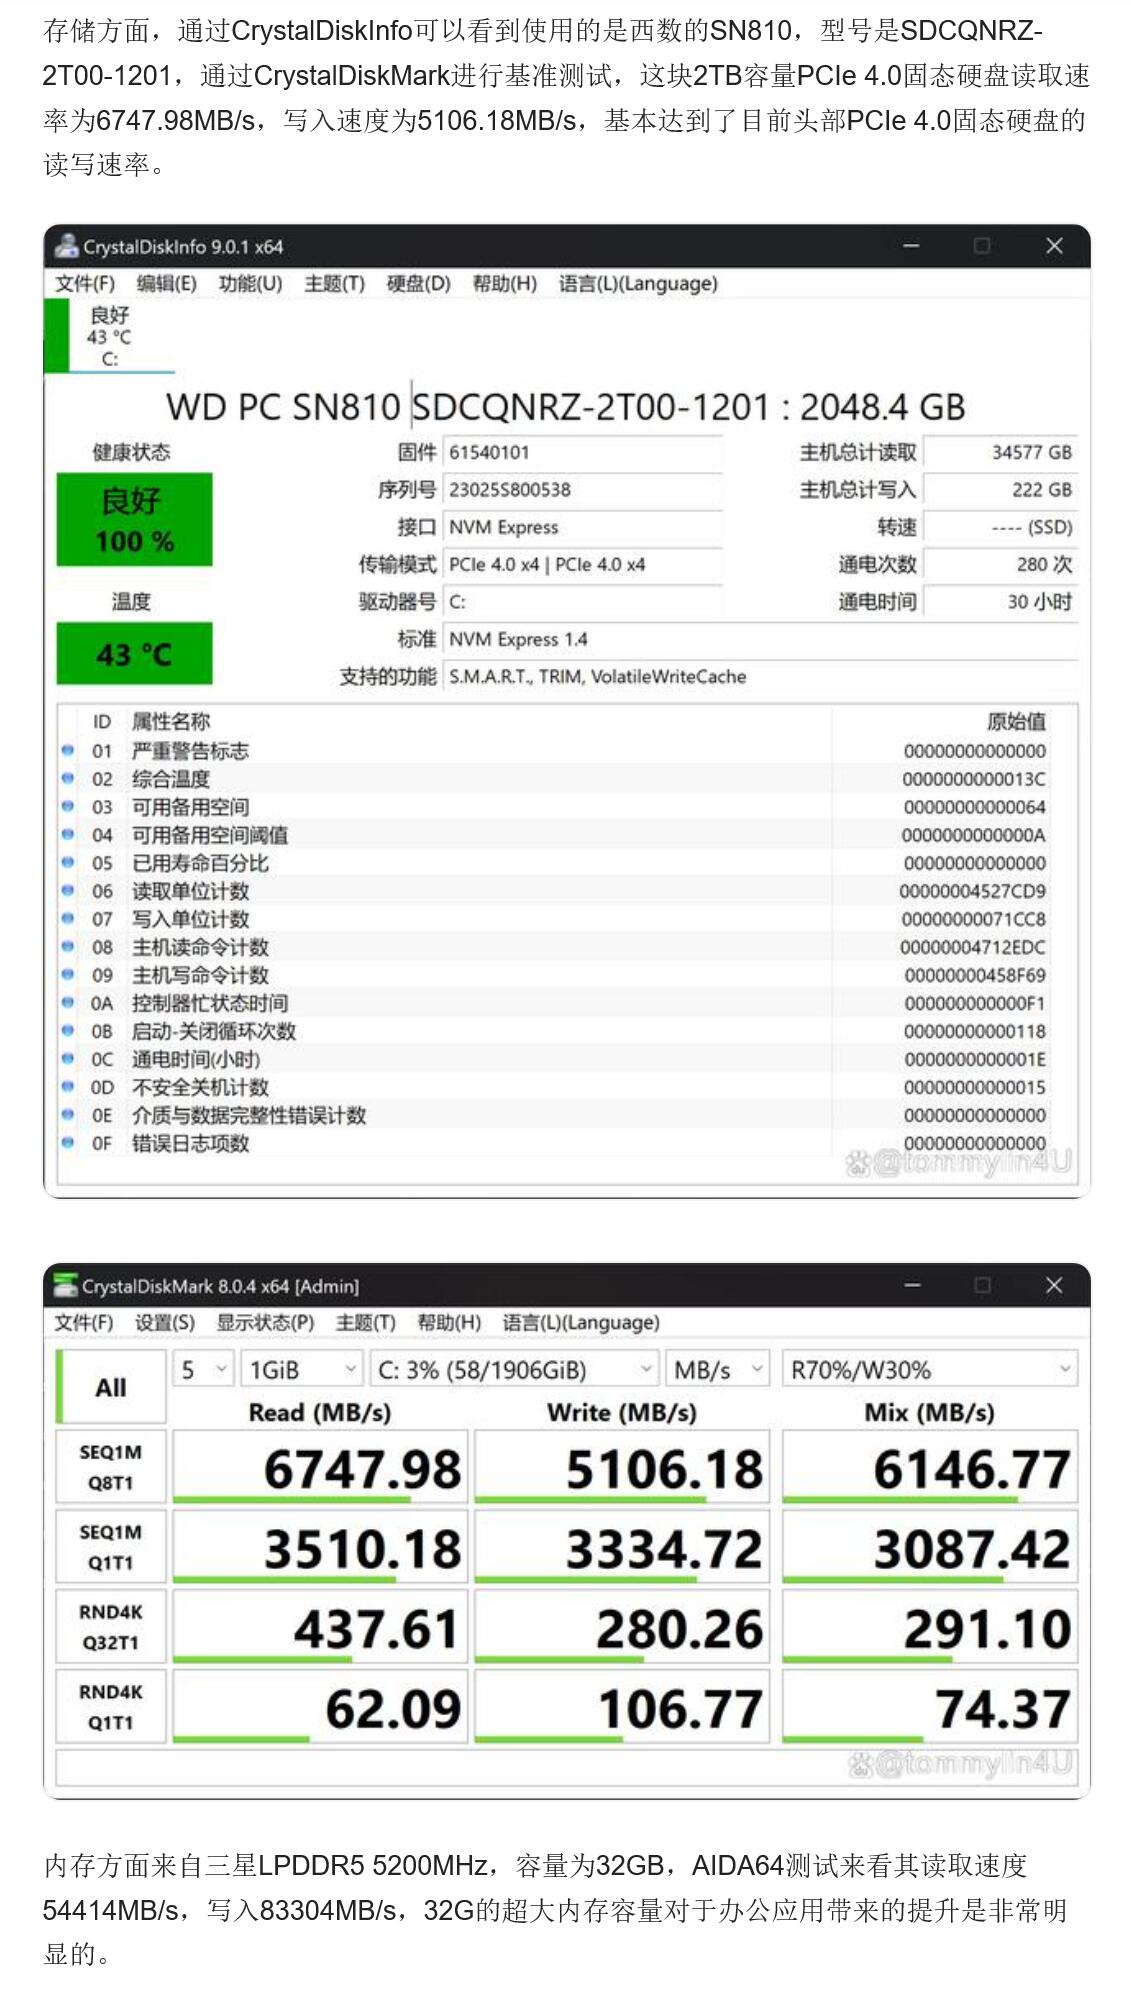Viewport: 1131px width, 1992px height.
Task: Run the RND4K Q1T1 test button
Action: [x=110, y=1707]
